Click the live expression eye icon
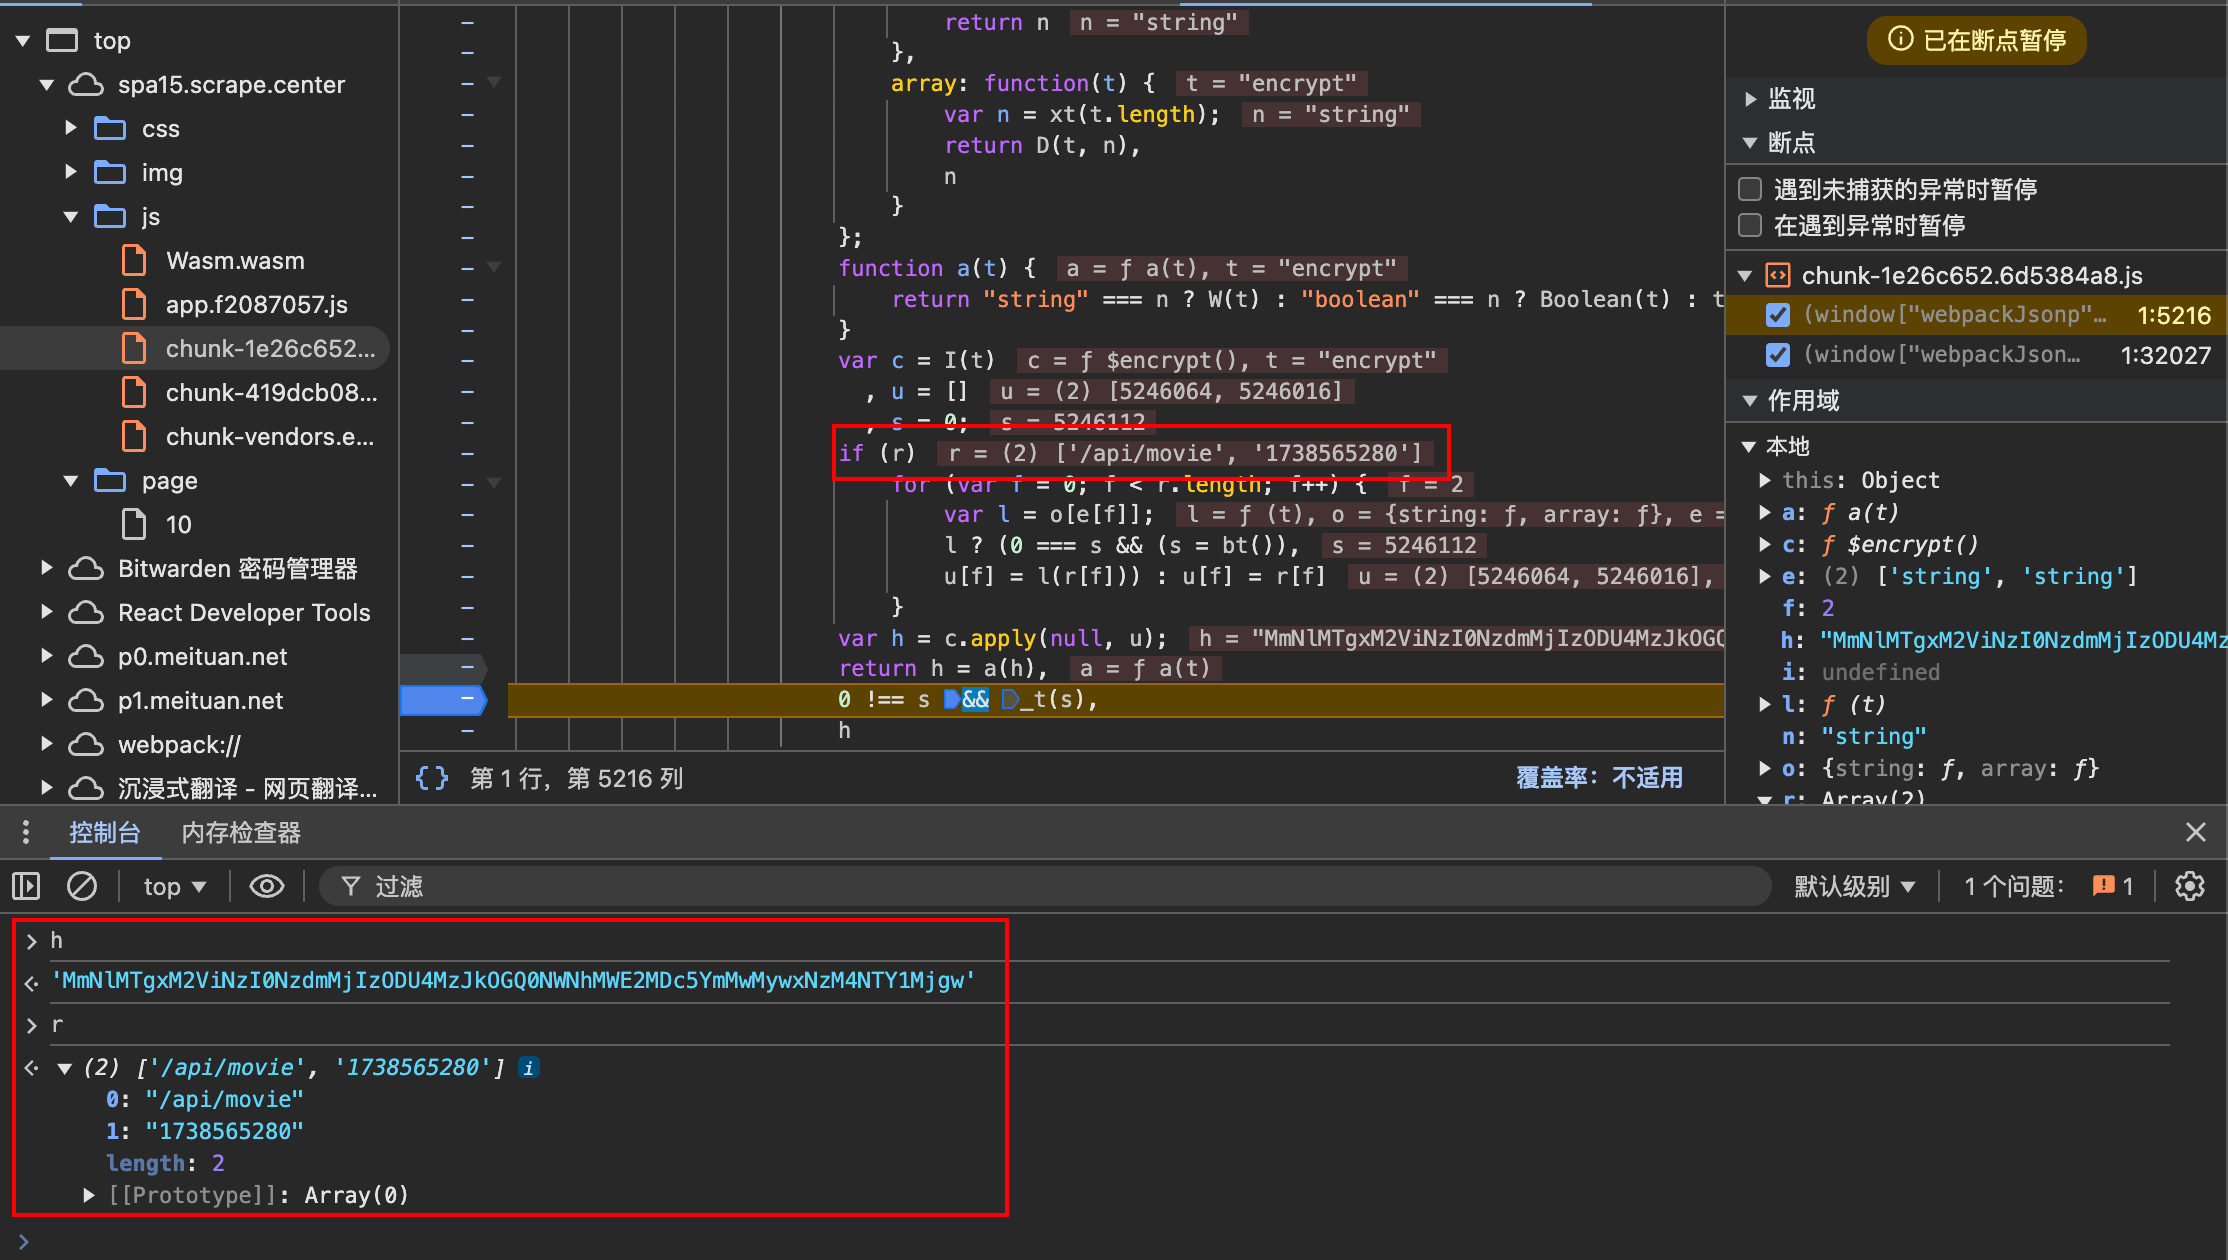Screen dimensions: 2228x1260 tap(266, 886)
